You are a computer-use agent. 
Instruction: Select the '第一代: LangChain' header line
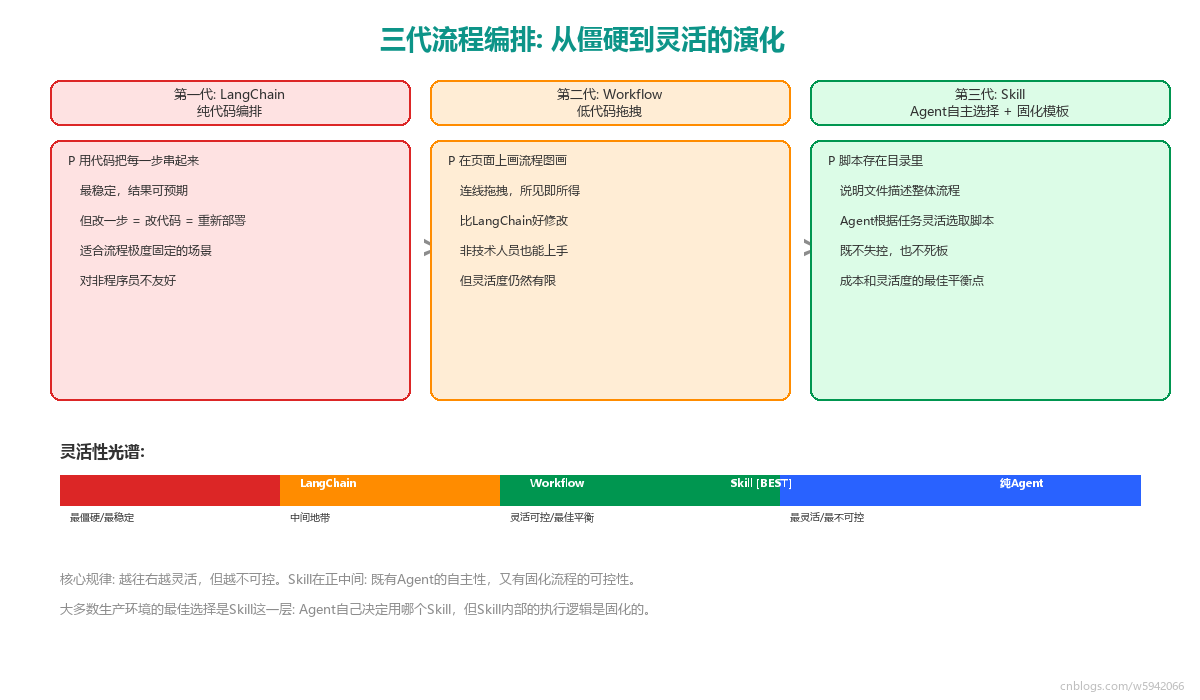(x=229, y=94)
